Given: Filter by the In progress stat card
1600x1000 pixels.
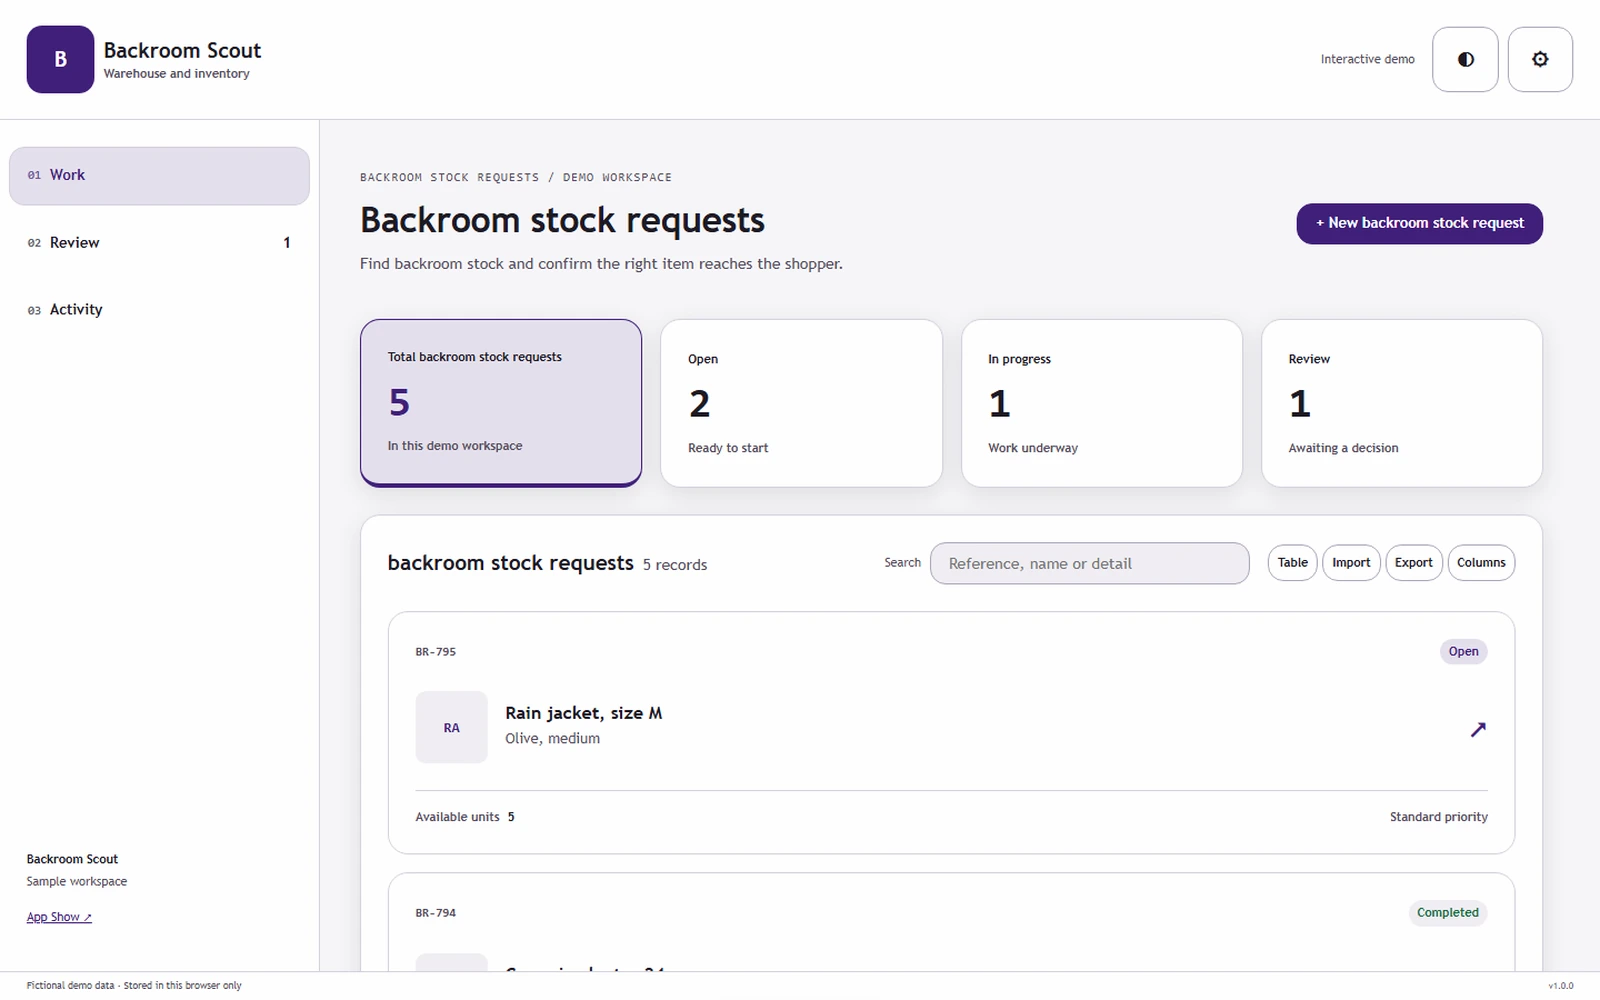Looking at the screenshot, I should point(1101,403).
